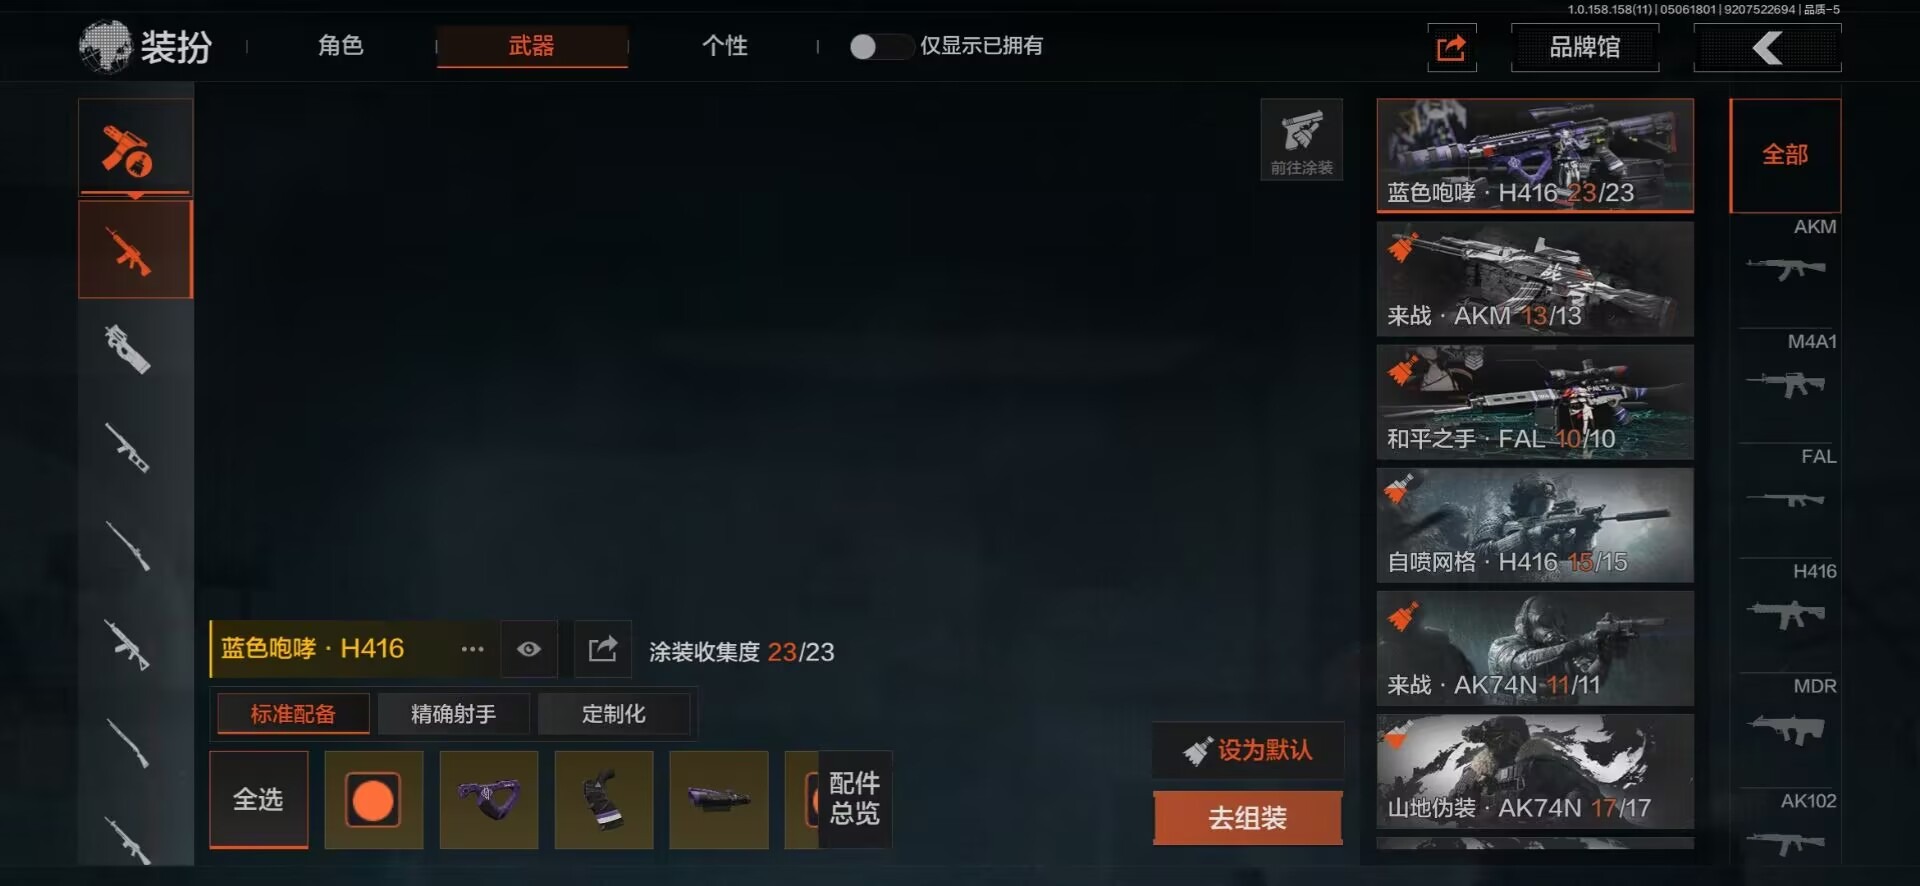Expand the 配件总览 attachment overview
The height and width of the screenshot is (886, 1920).
click(854, 799)
